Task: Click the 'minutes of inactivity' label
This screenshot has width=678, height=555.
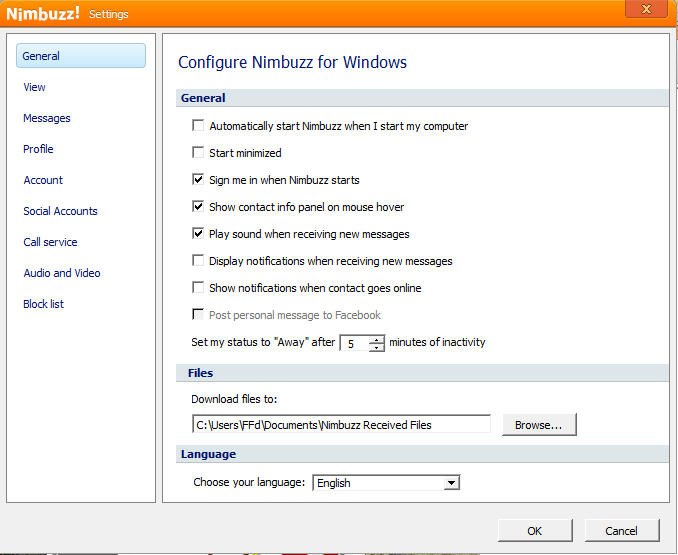Action: click(x=437, y=342)
